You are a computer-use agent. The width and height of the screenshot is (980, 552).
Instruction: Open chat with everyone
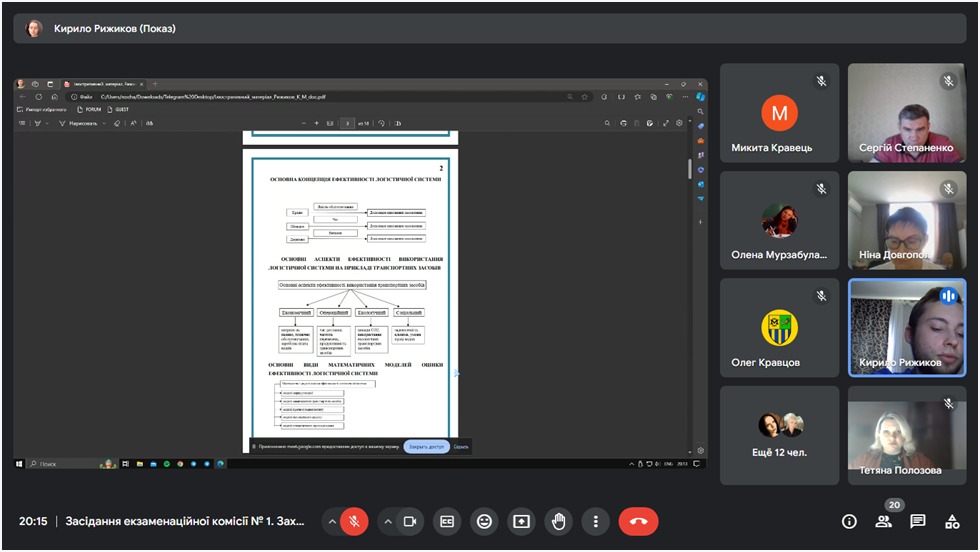(917, 521)
